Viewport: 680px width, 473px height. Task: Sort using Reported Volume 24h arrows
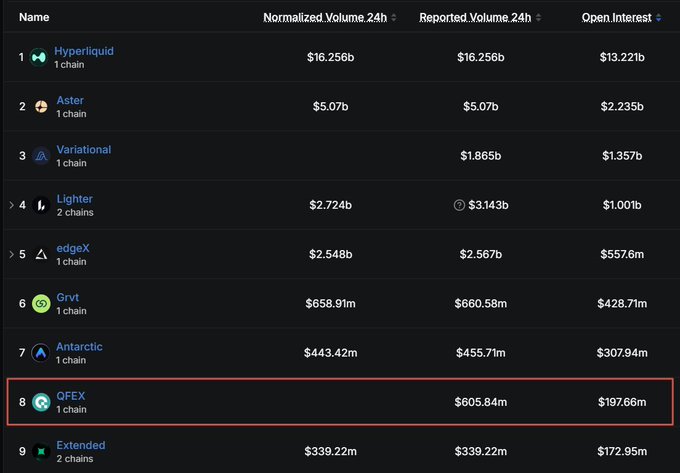click(538, 17)
